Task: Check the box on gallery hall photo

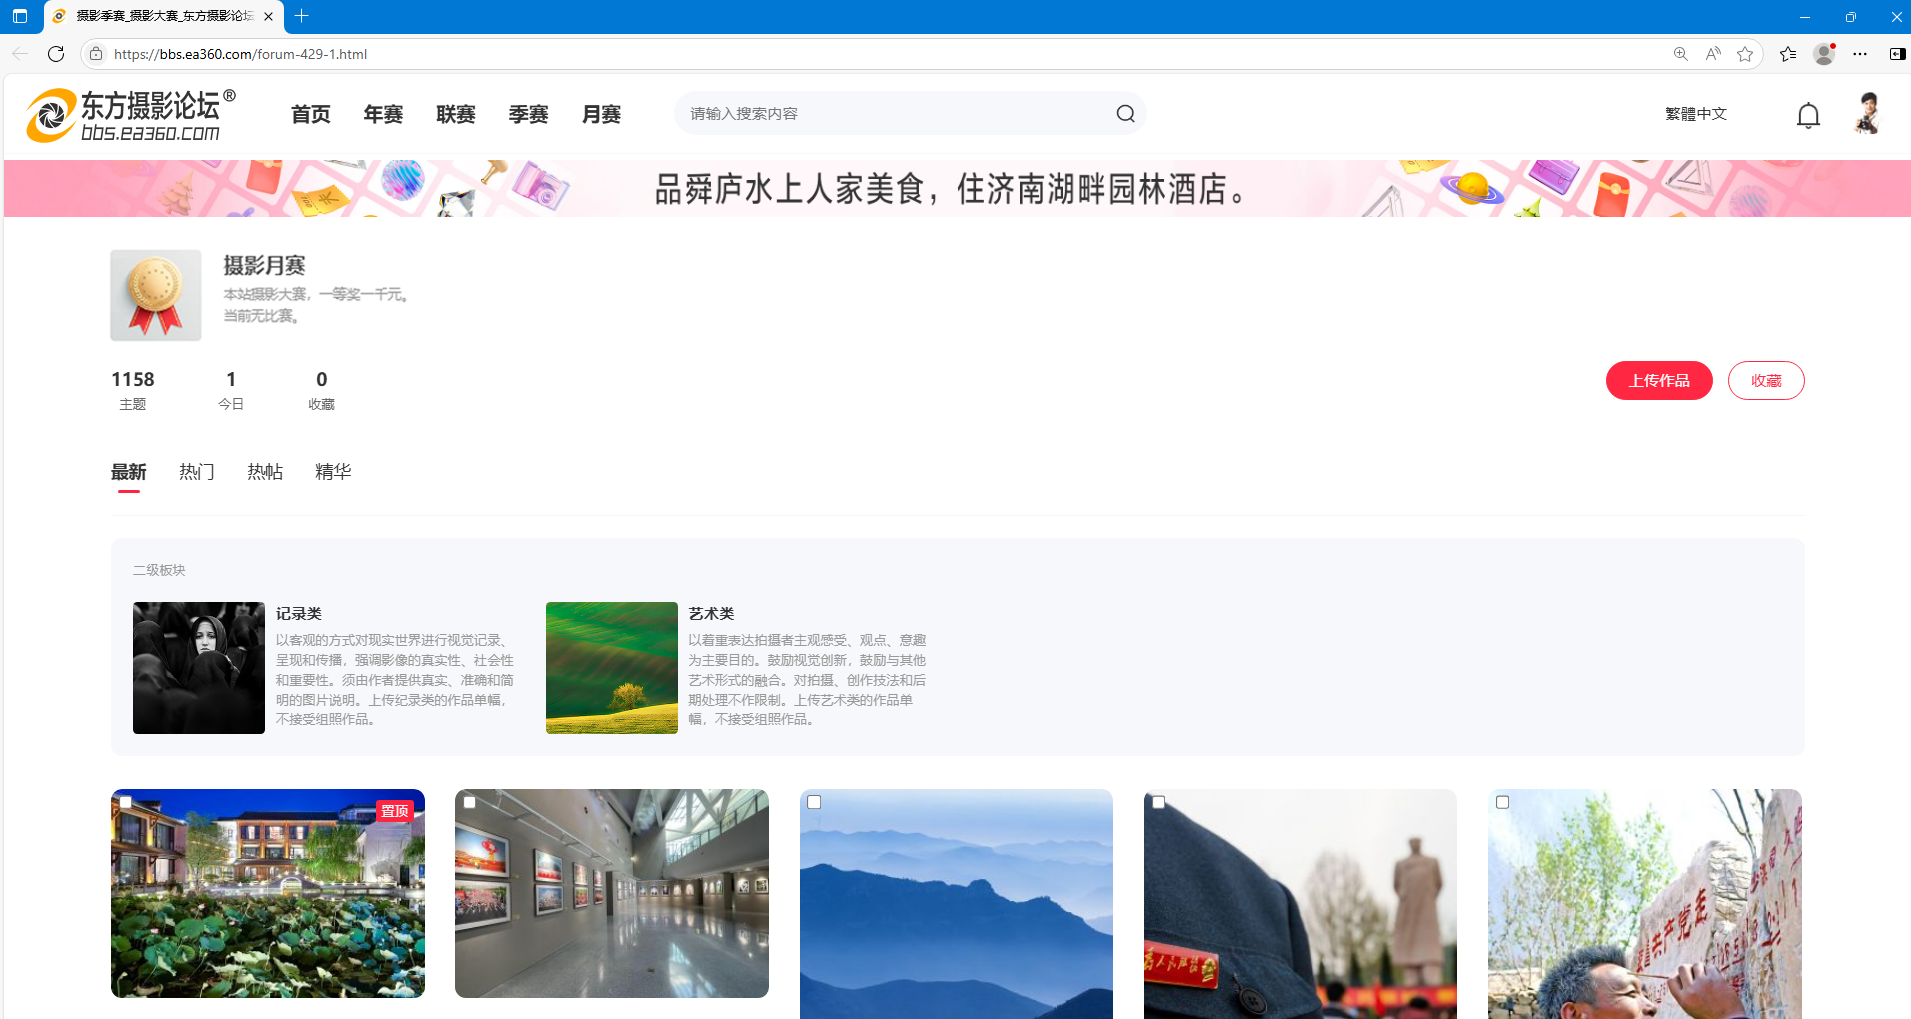Action: pos(470,802)
